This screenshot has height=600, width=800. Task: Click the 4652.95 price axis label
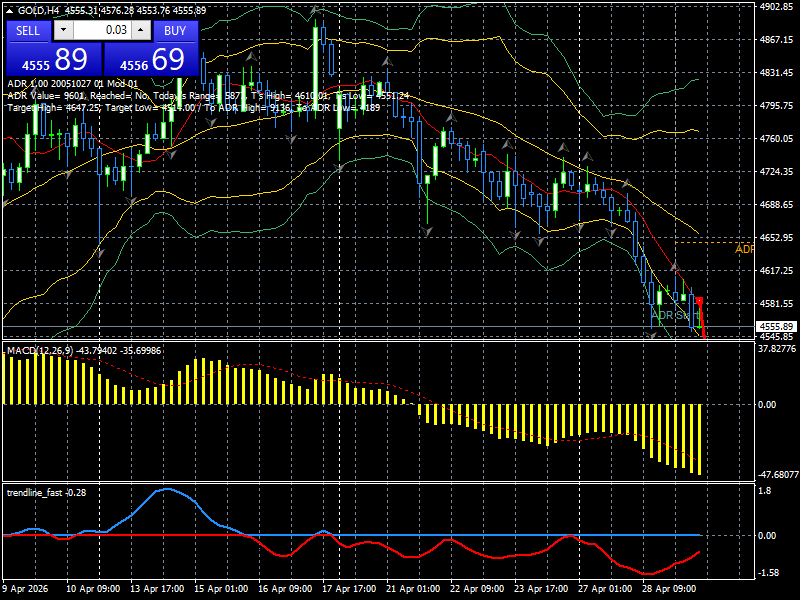coord(776,238)
